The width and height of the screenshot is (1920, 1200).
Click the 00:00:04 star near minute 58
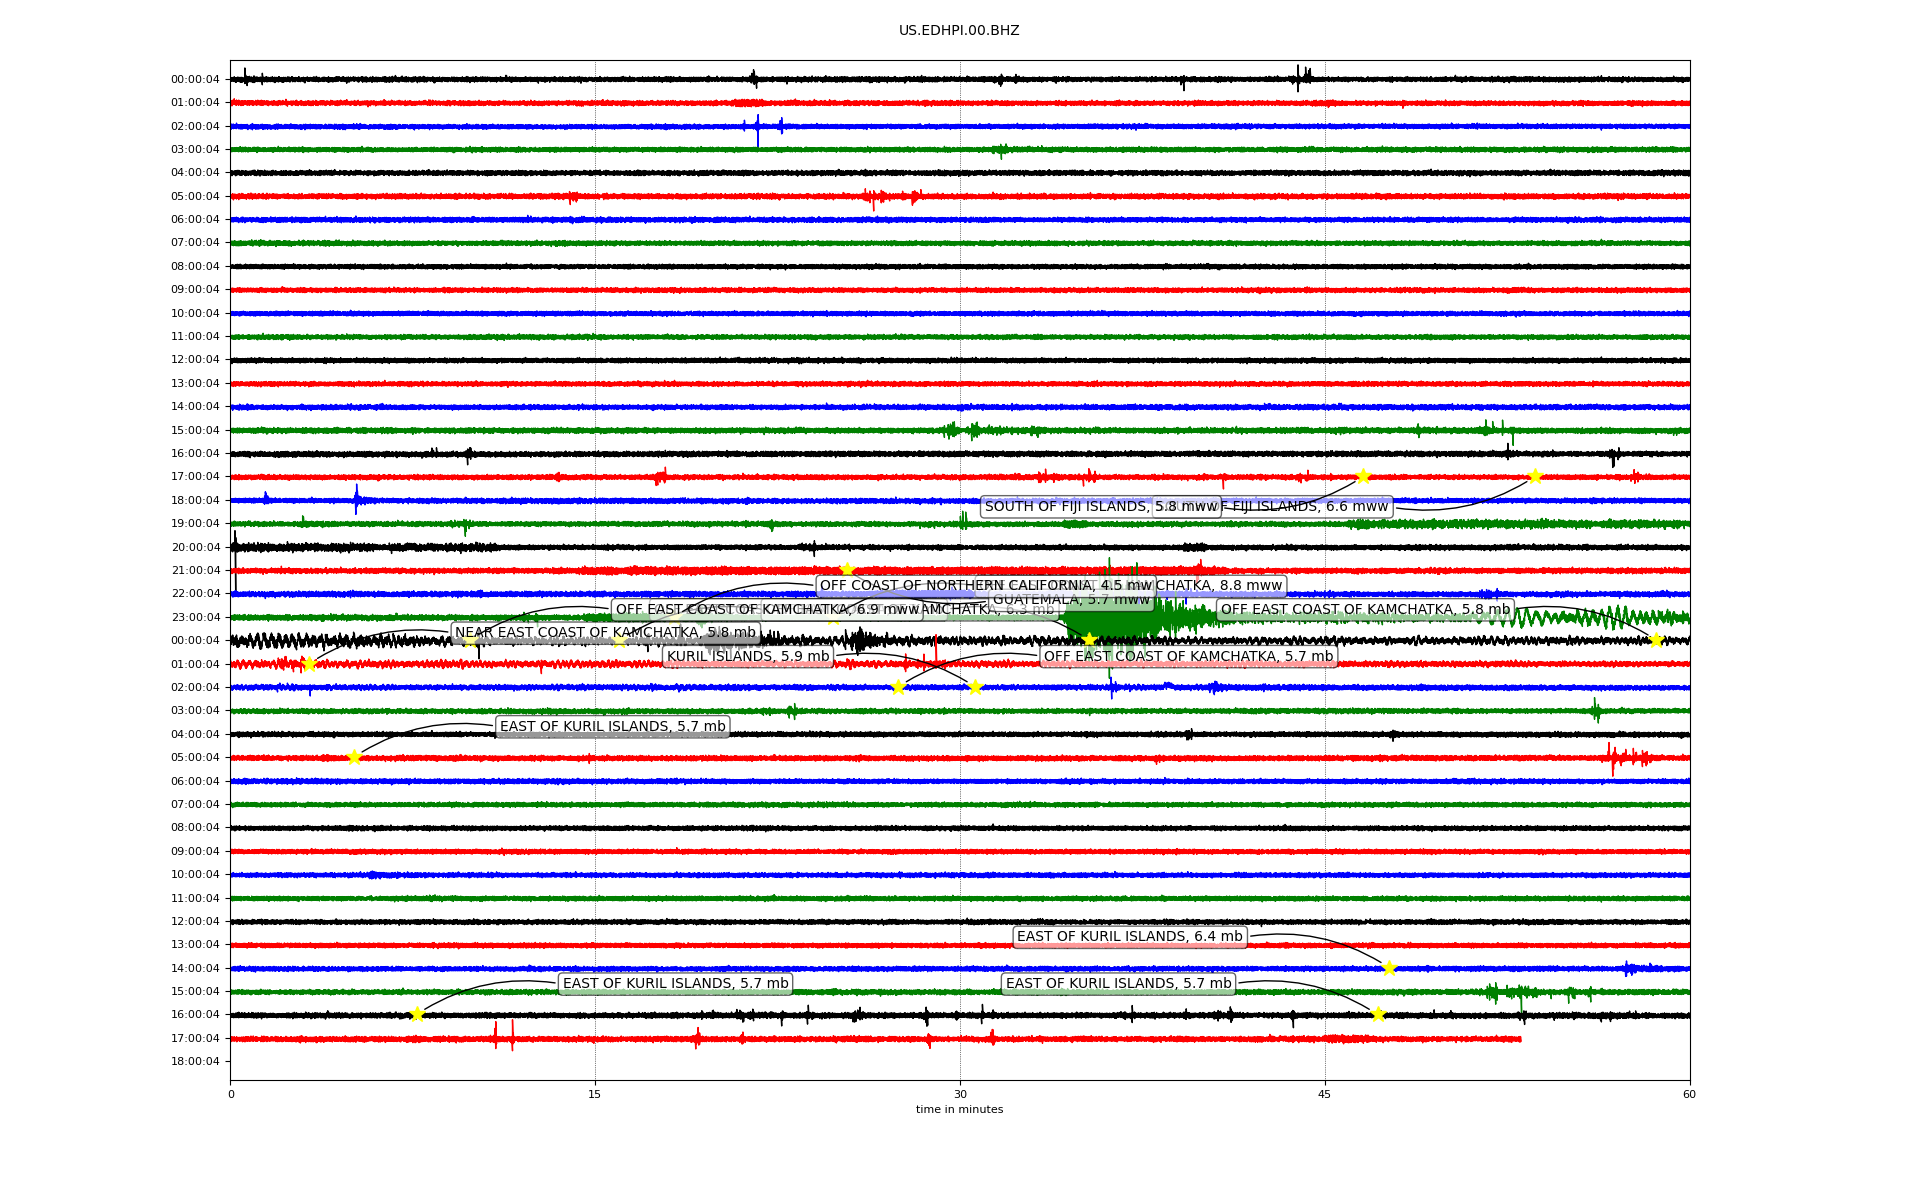[x=1656, y=640]
